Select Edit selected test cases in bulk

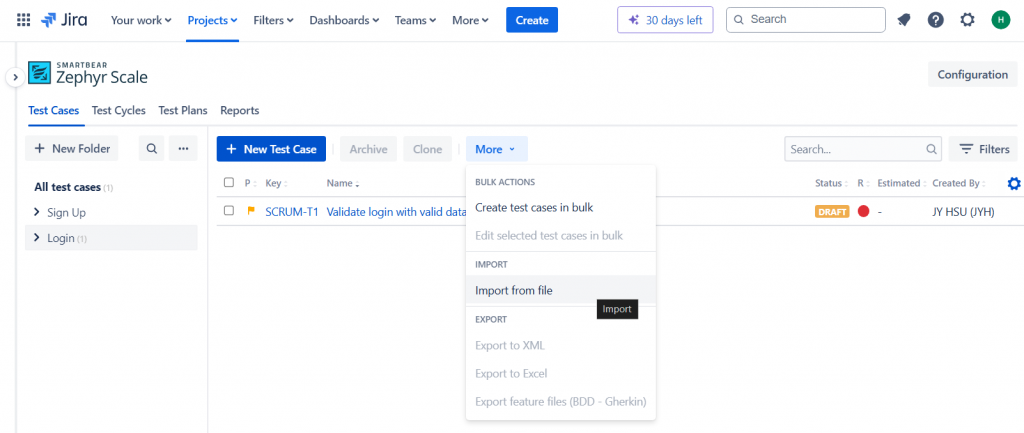tap(560, 236)
